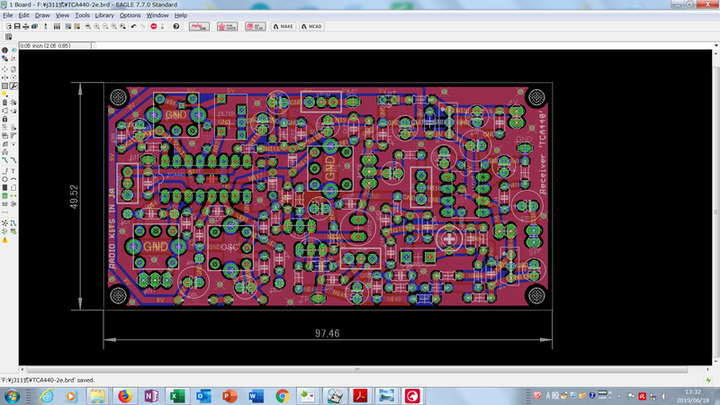
Task: Click the Print icon in the toolbar
Action: [x=27, y=27]
